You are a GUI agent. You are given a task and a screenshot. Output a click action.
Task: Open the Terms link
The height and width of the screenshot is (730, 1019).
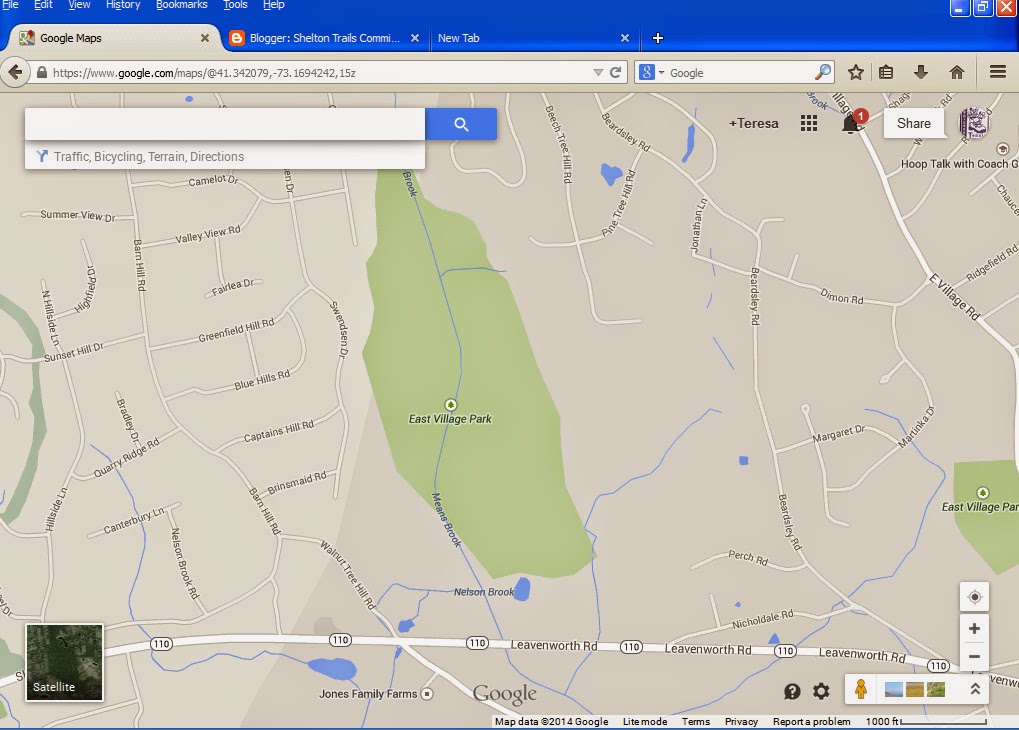pos(695,721)
